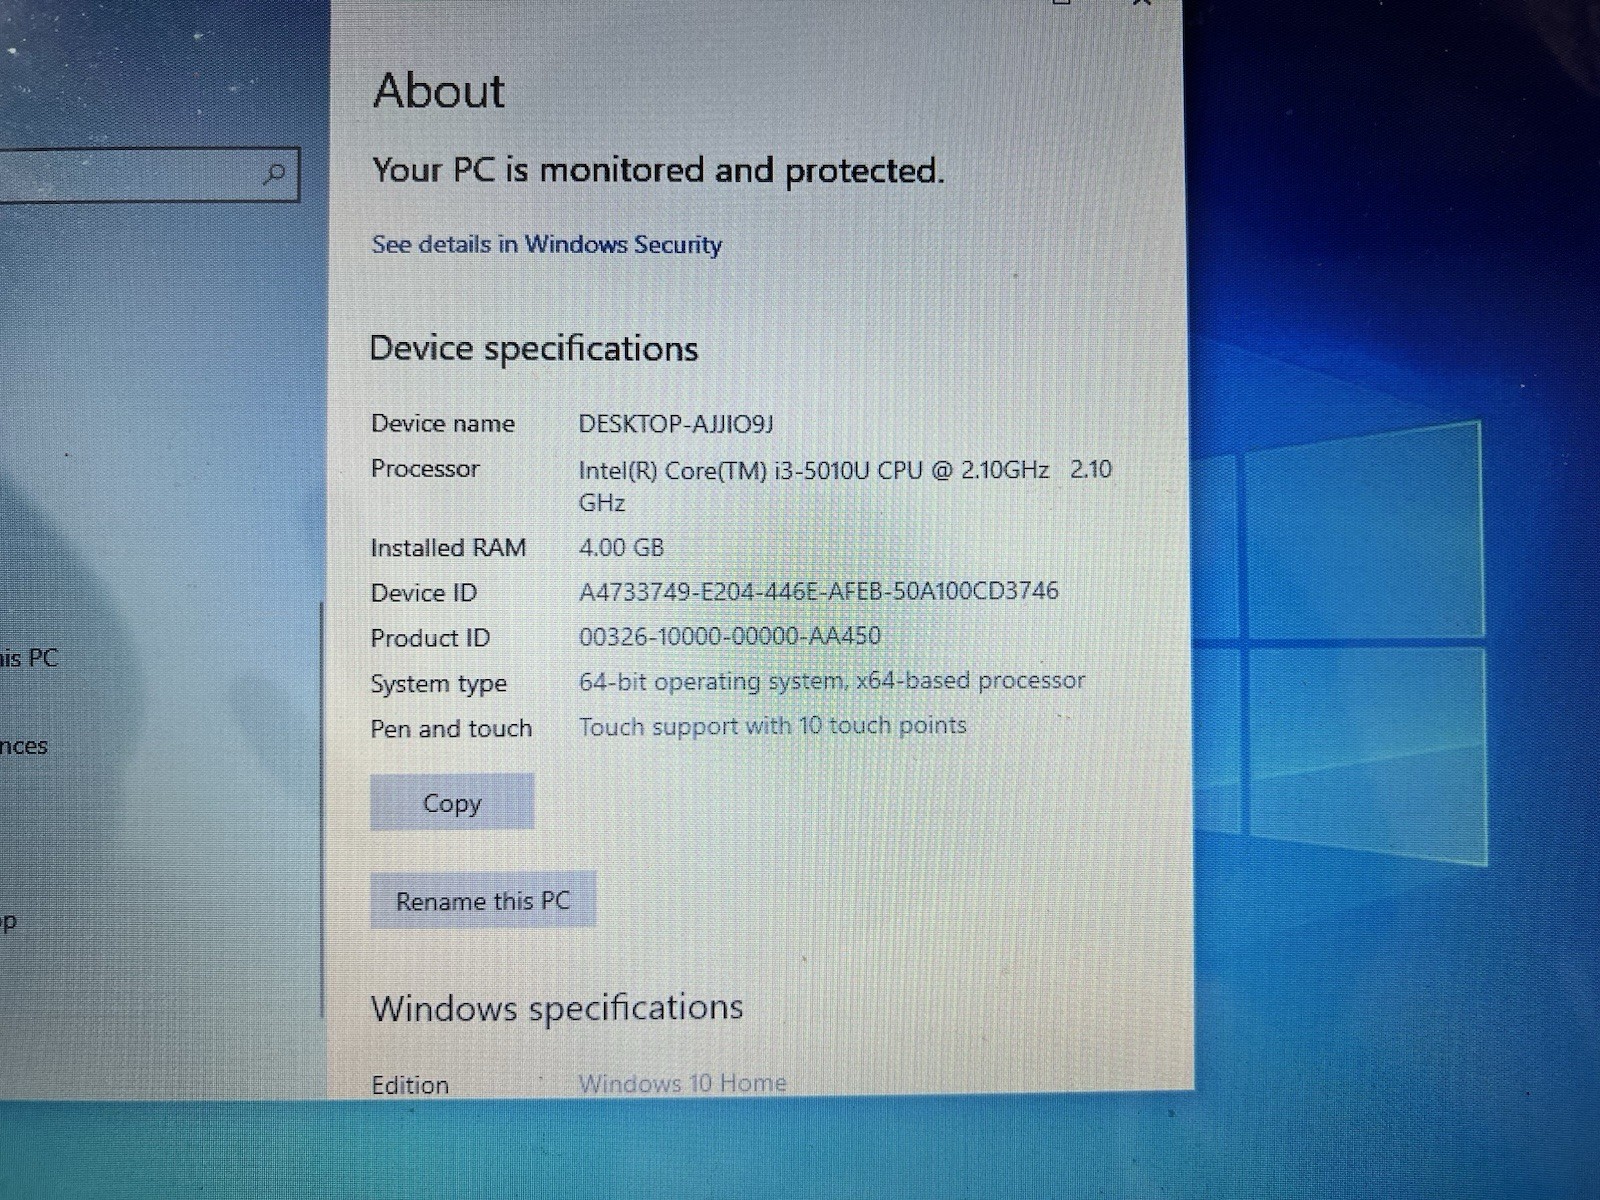Click inside the Settings search field
The width and height of the screenshot is (1600, 1200).
point(148,175)
